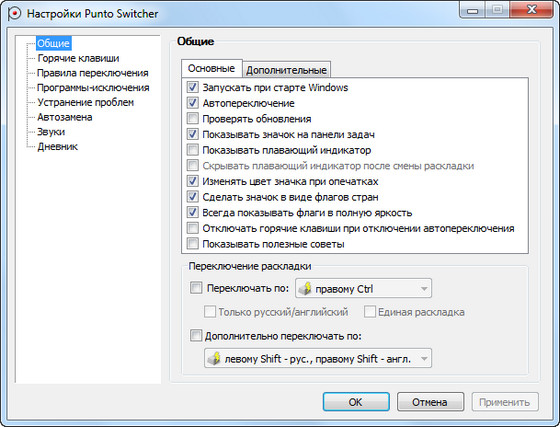Image resolution: width=560 pixels, height=427 pixels.
Task: Click the Переключение раскладки group label
Action: pos(250,266)
